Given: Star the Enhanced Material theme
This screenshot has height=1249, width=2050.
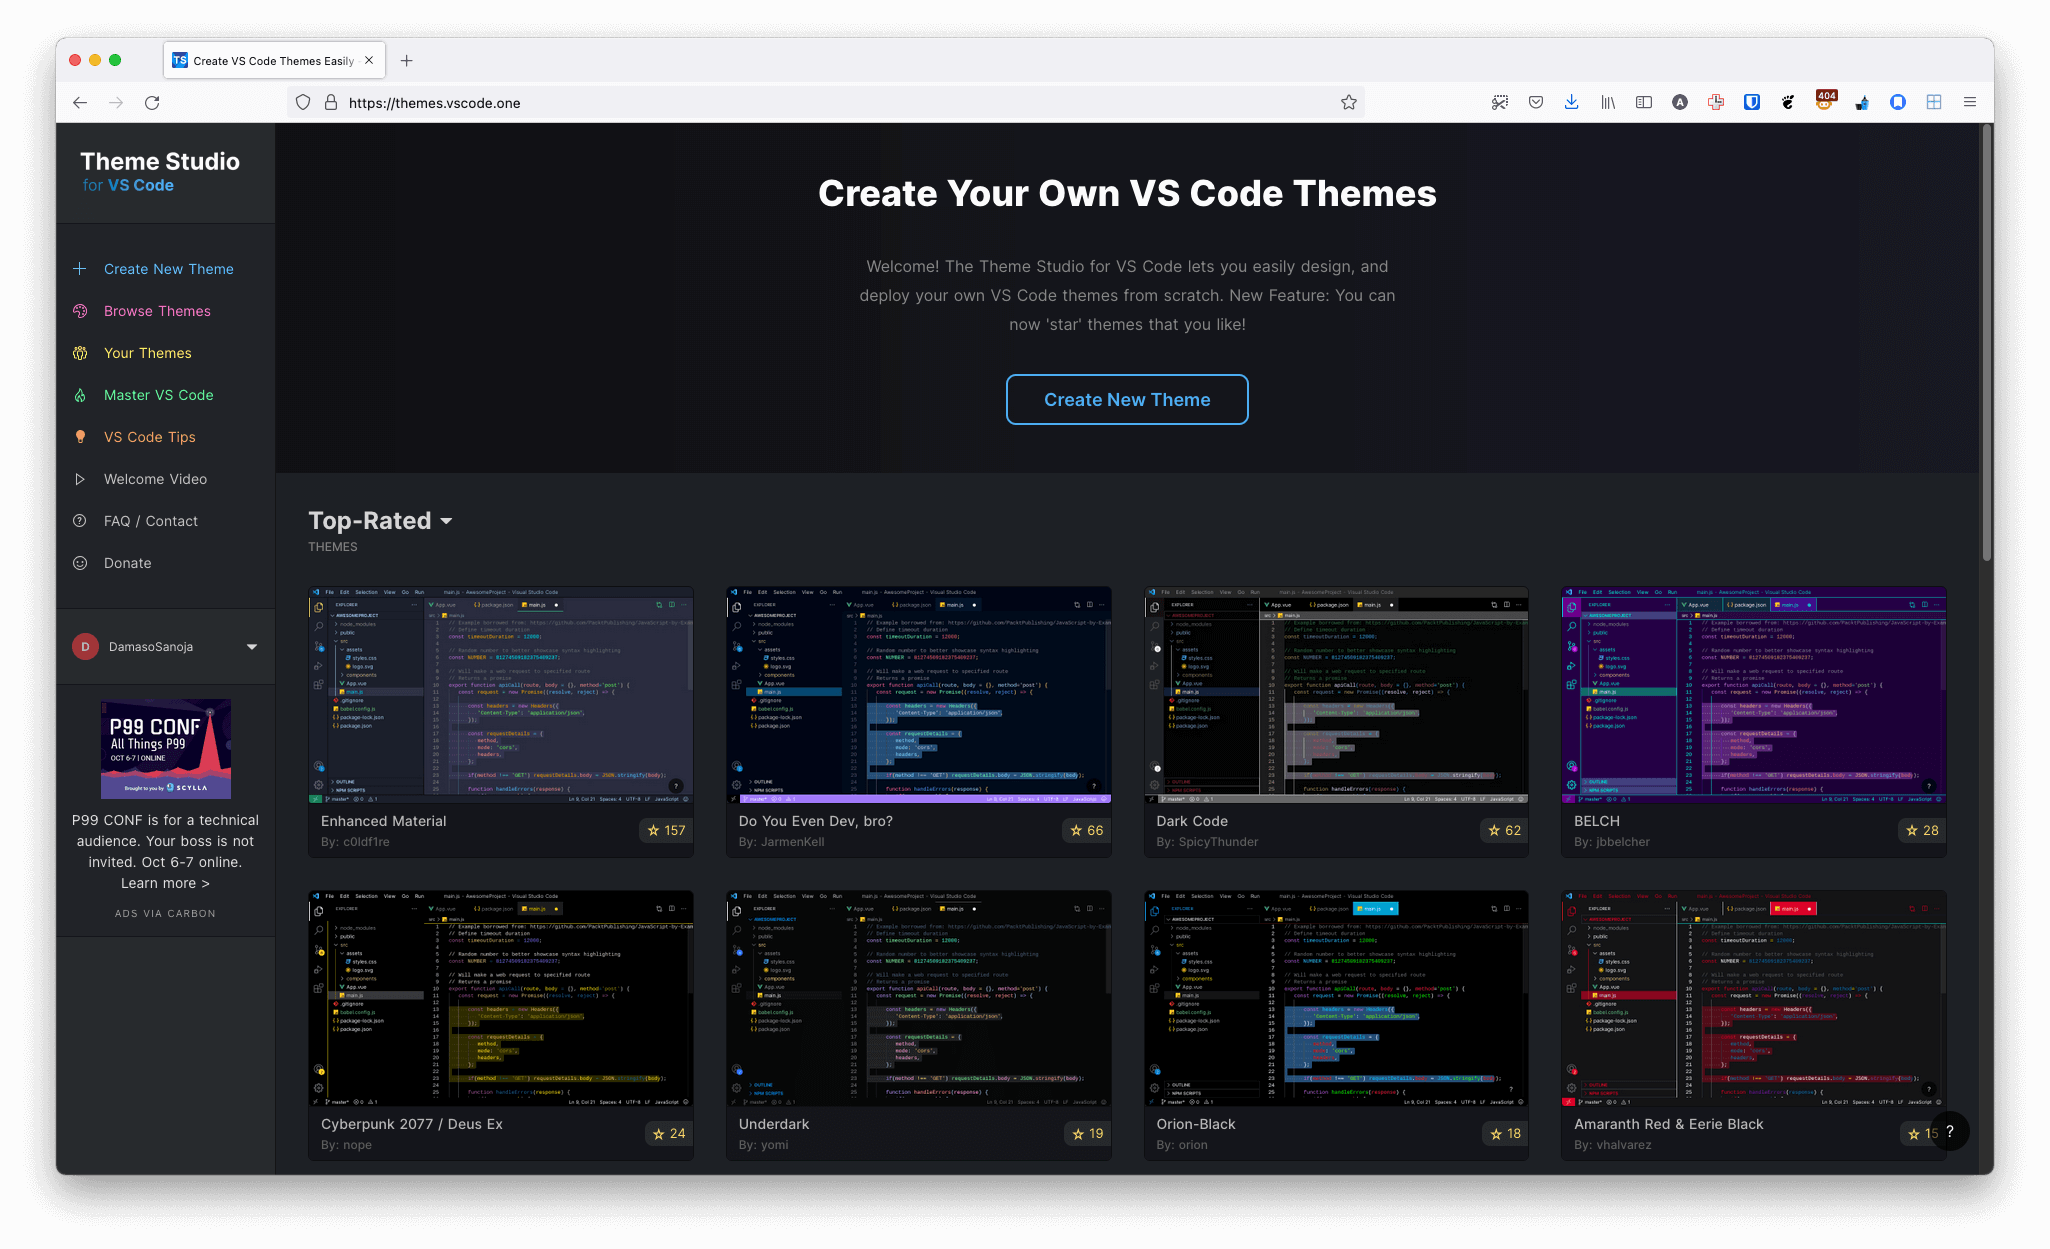Looking at the screenshot, I should click(x=667, y=830).
